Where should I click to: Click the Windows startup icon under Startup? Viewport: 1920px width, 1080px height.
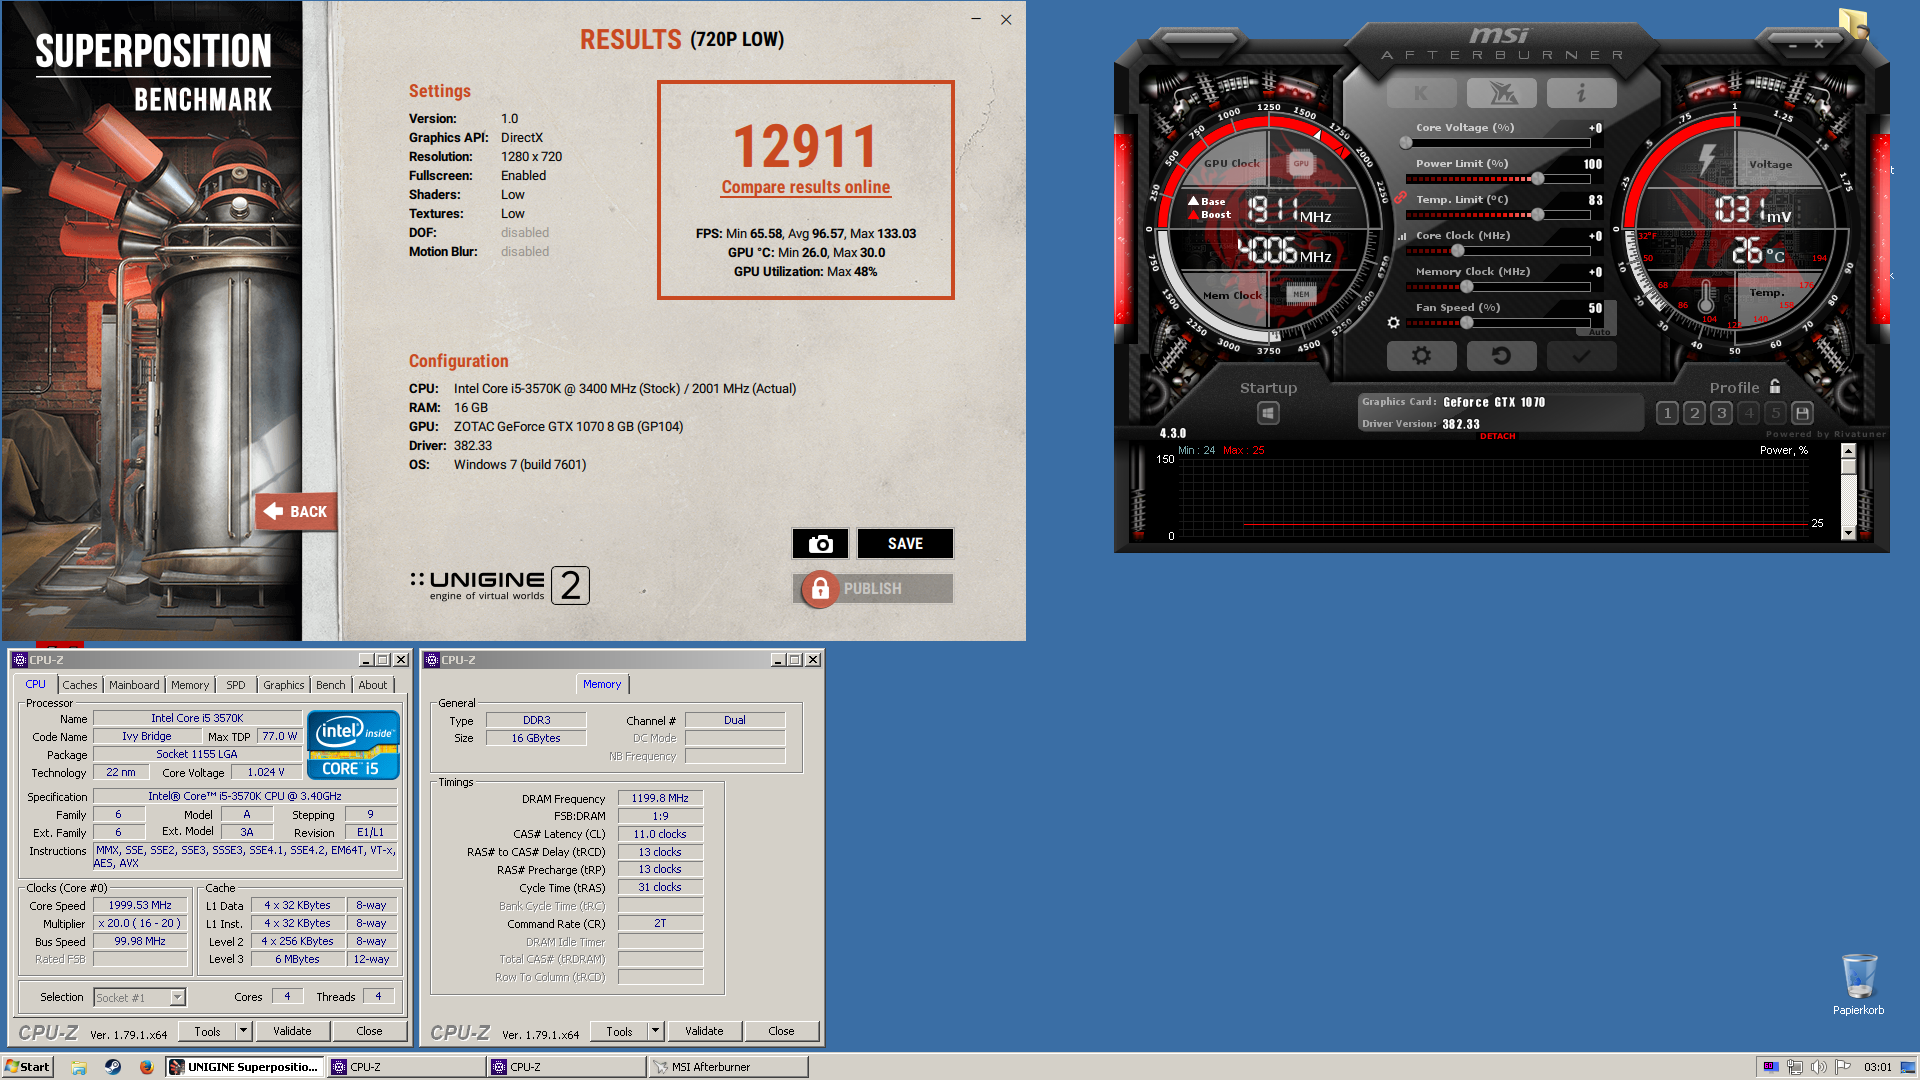[x=1268, y=413]
